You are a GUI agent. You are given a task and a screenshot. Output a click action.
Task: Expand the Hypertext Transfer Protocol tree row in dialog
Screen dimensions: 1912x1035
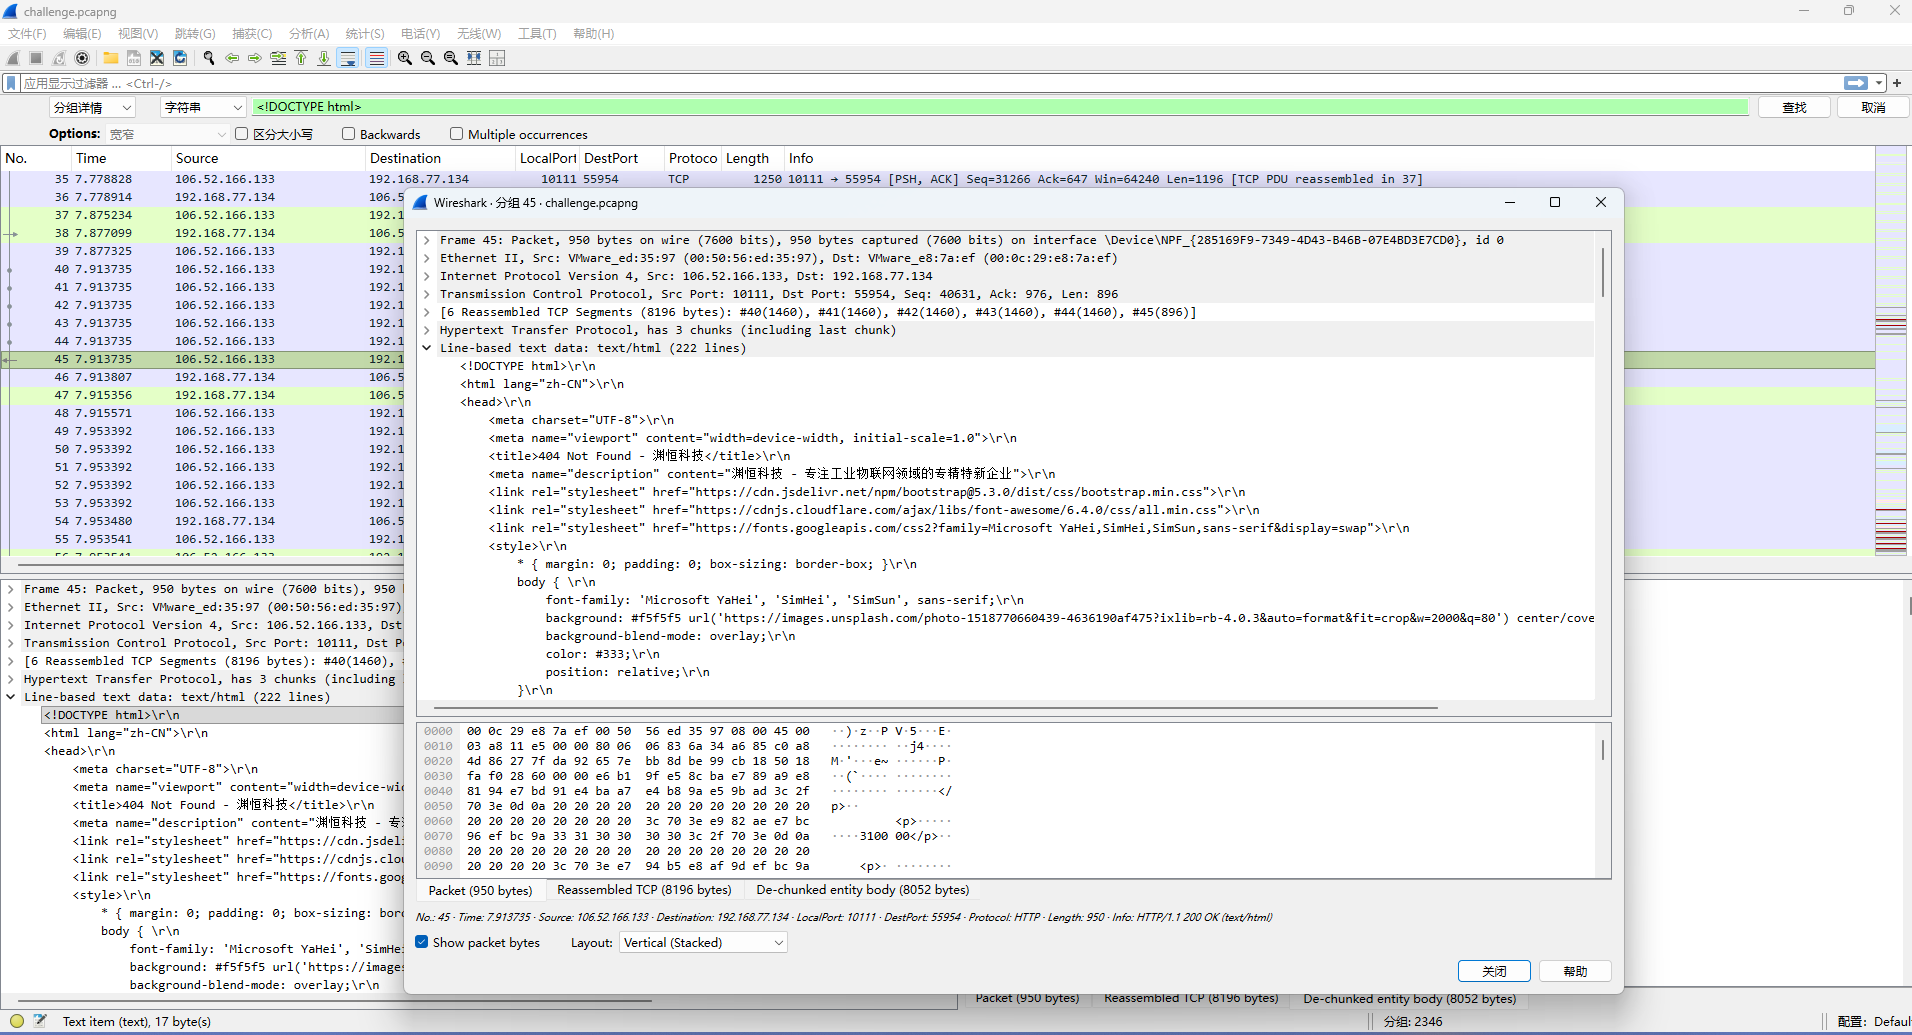click(x=427, y=330)
